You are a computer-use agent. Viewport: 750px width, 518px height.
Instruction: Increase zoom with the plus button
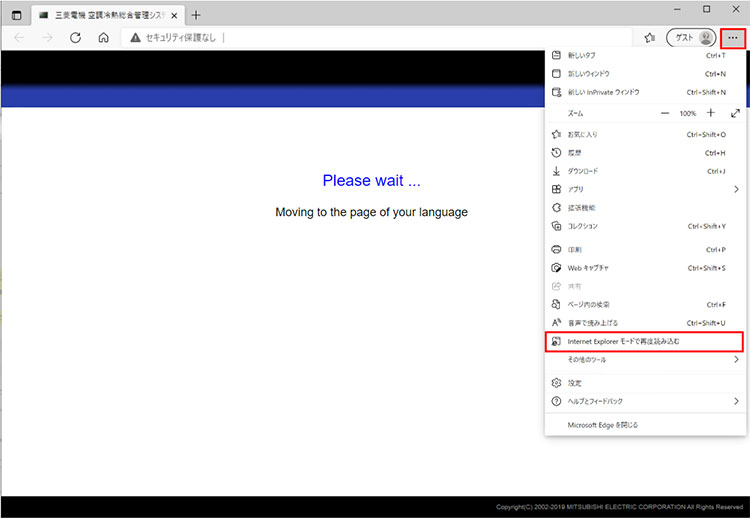click(x=711, y=113)
